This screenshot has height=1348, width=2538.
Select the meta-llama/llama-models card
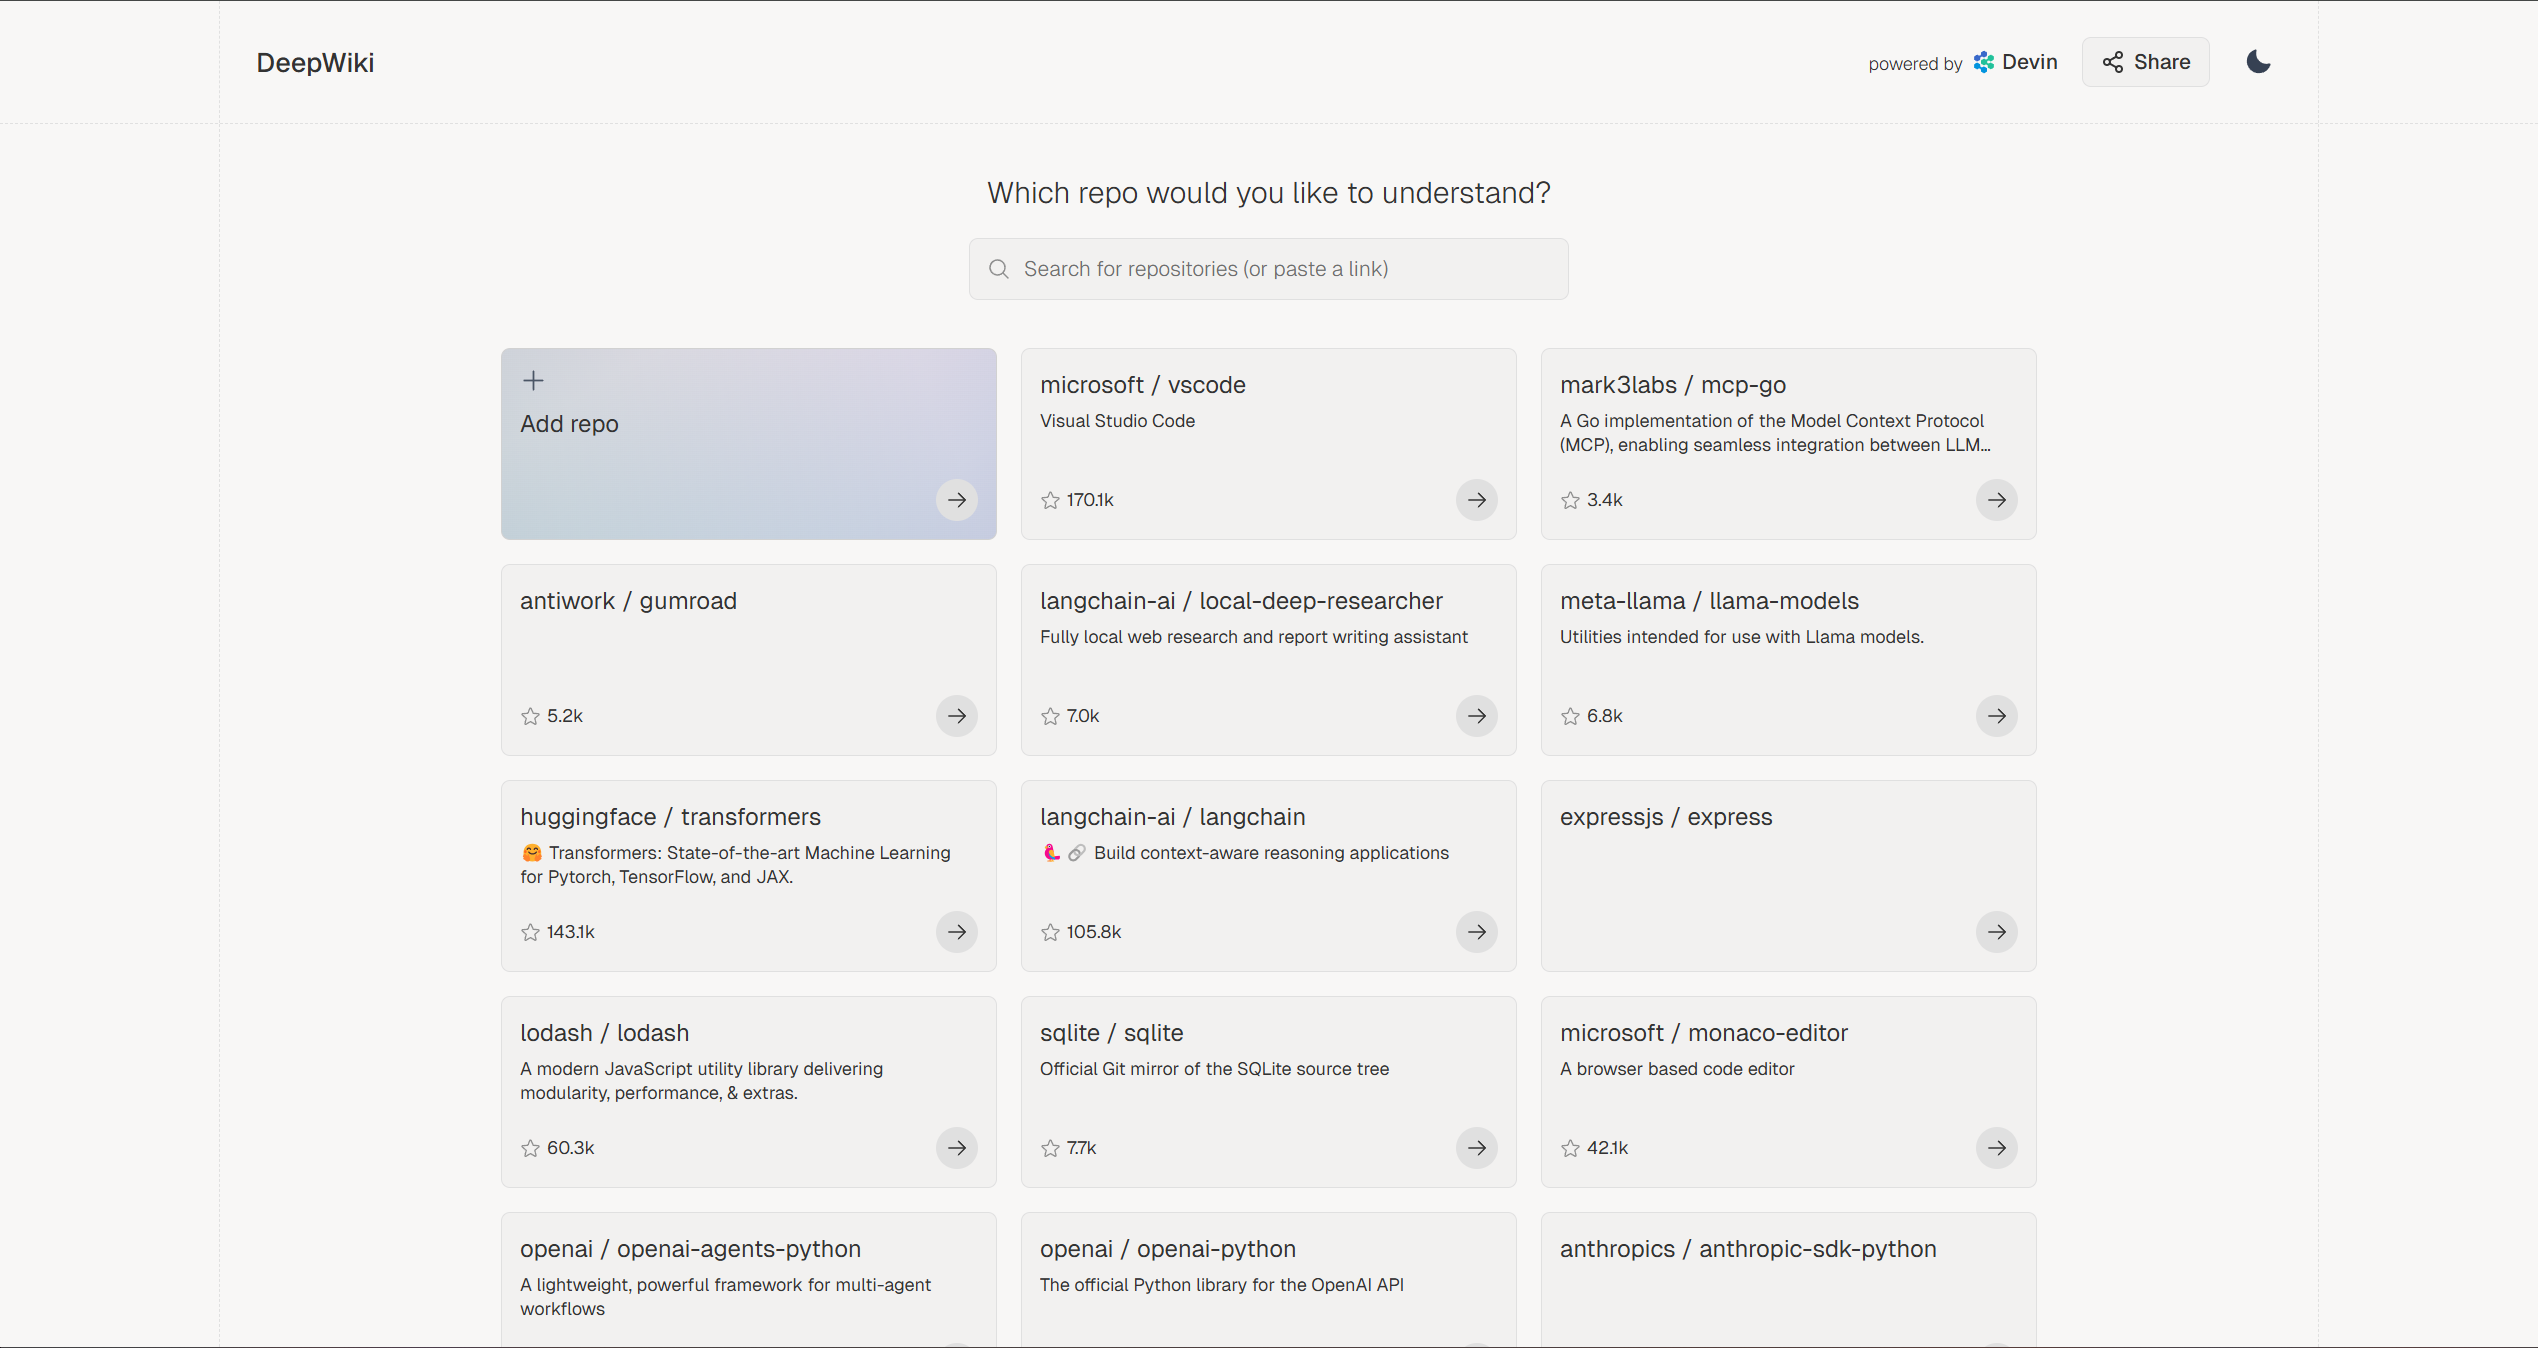tap(1787, 660)
